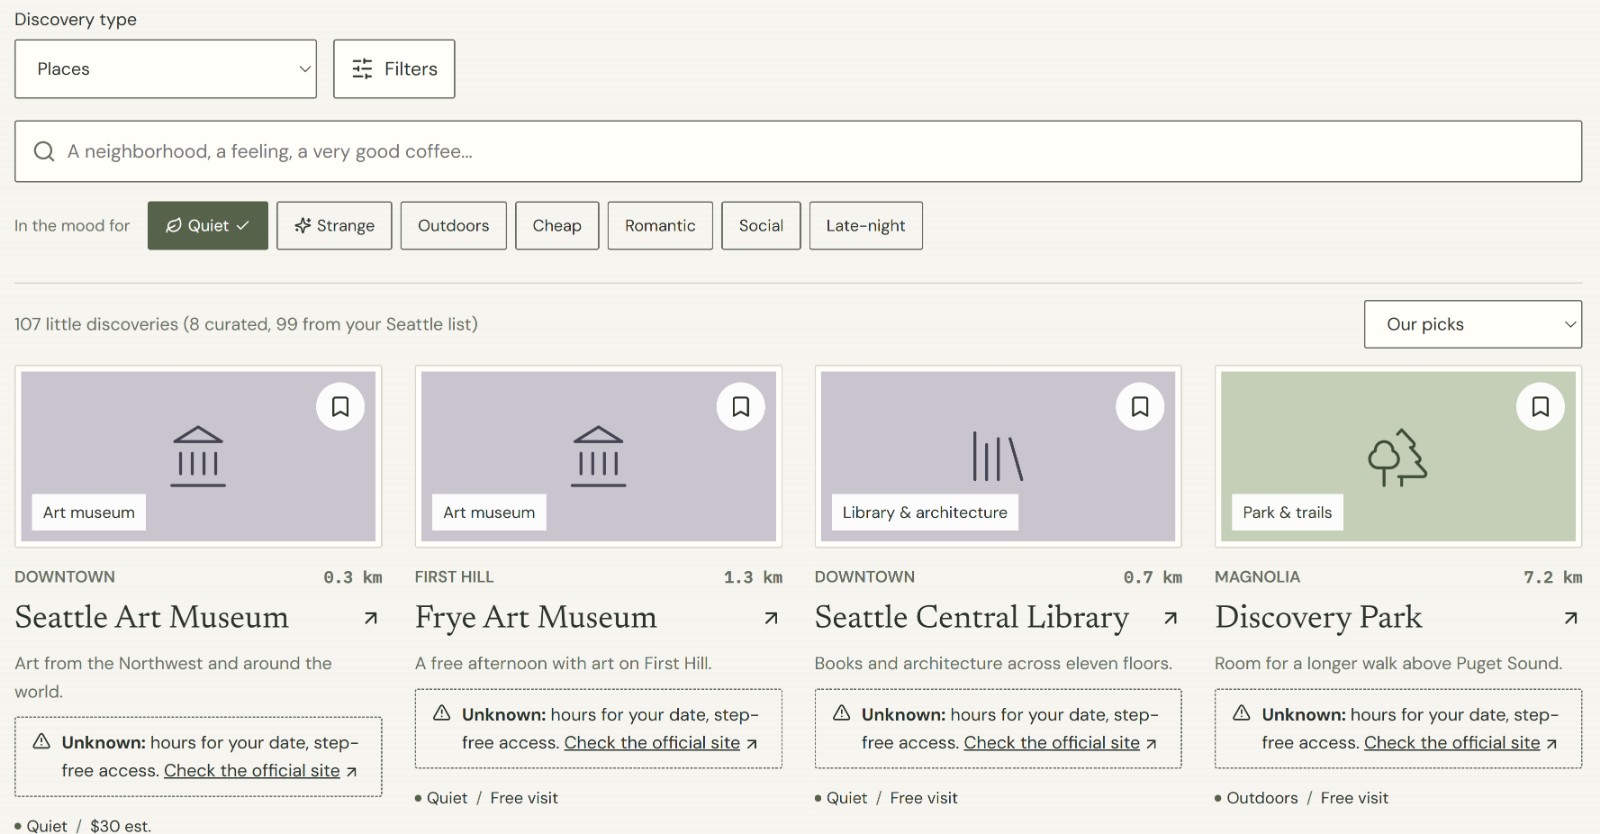The width and height of the screenshot is (1600, 834).
Task: Bookmark the Frye Art Museum card
Action: pos(741,407)
